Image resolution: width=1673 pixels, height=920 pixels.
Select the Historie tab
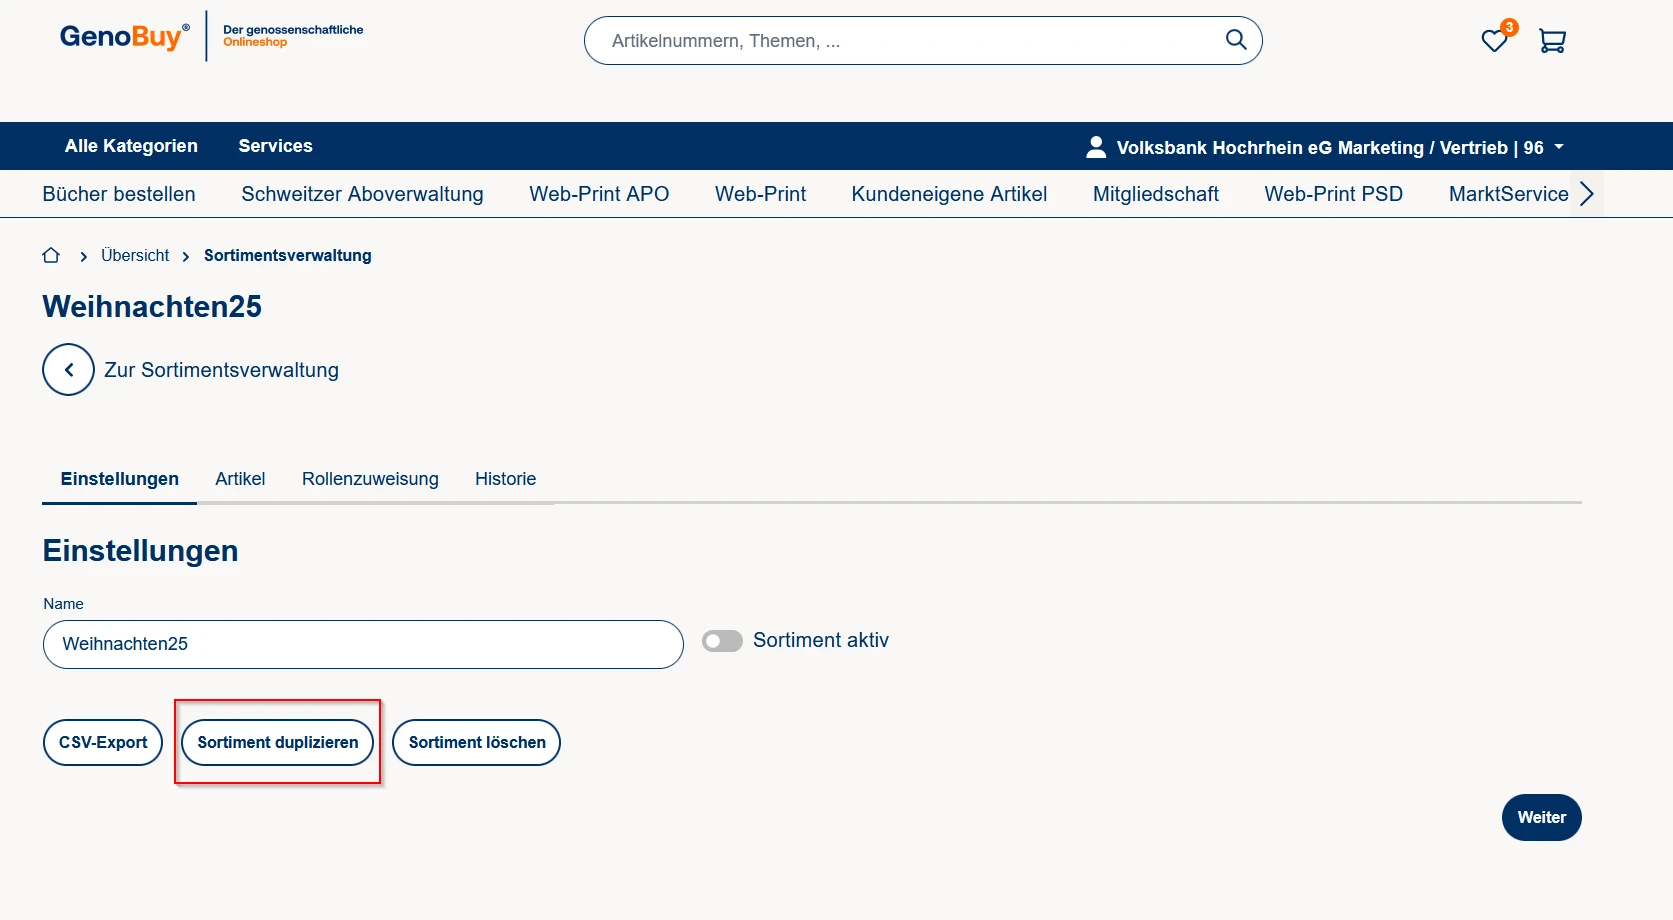pyautogui.click(x=505, y=479)
